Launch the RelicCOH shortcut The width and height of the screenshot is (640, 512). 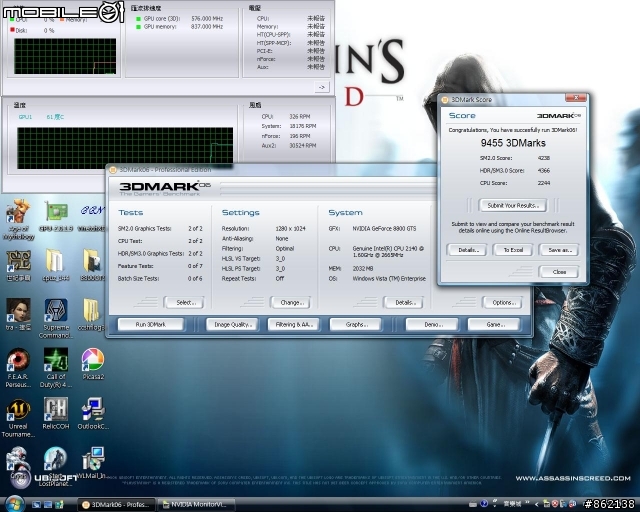click(x=56, y=414)
